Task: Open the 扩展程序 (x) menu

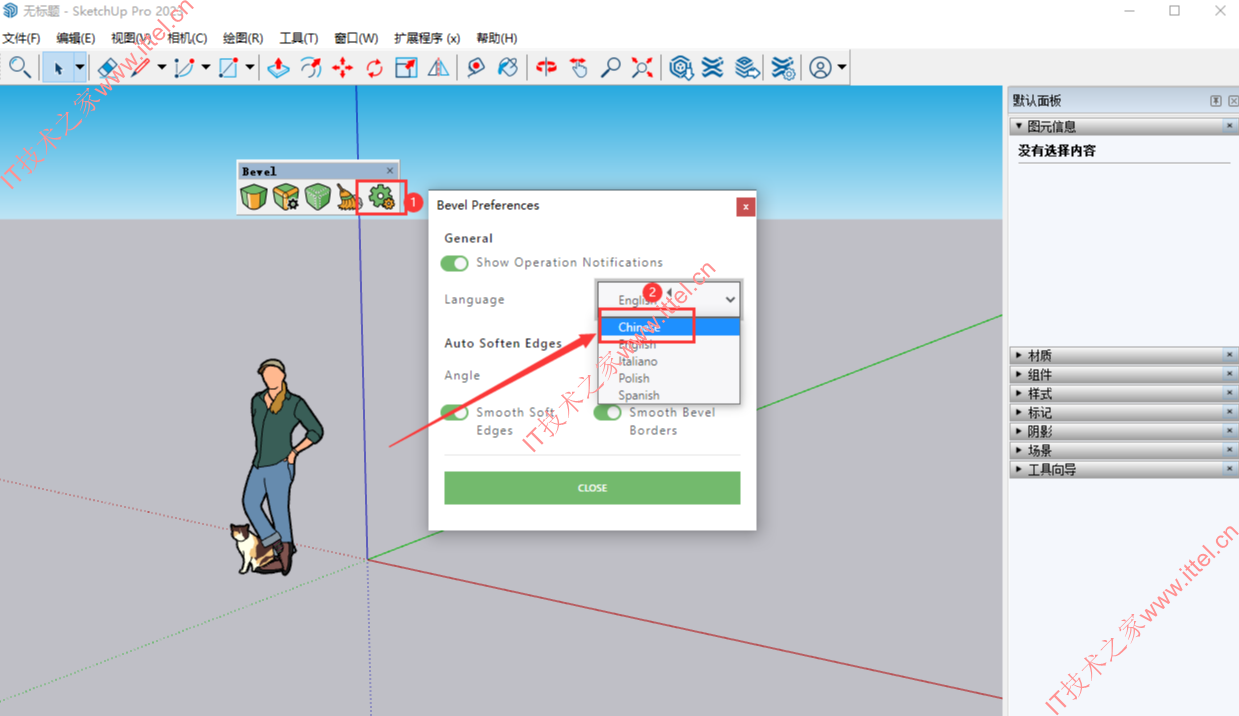Action: click(x=427, y=38)
